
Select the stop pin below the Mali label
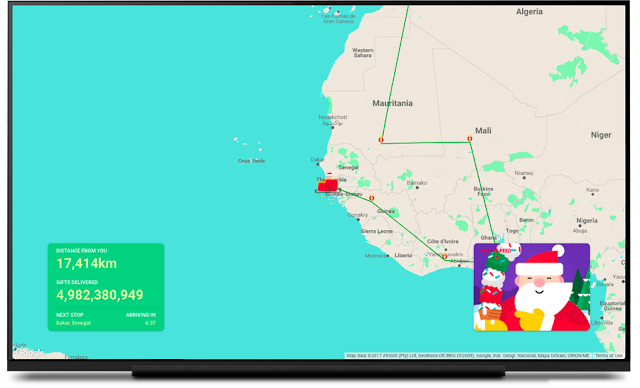coord(470,139)
